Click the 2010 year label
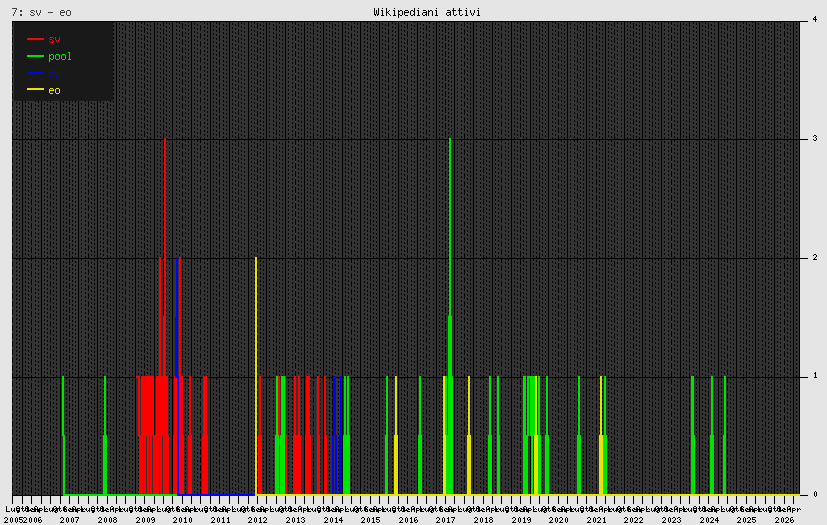827x525 pixels. [x=182, y=520]
